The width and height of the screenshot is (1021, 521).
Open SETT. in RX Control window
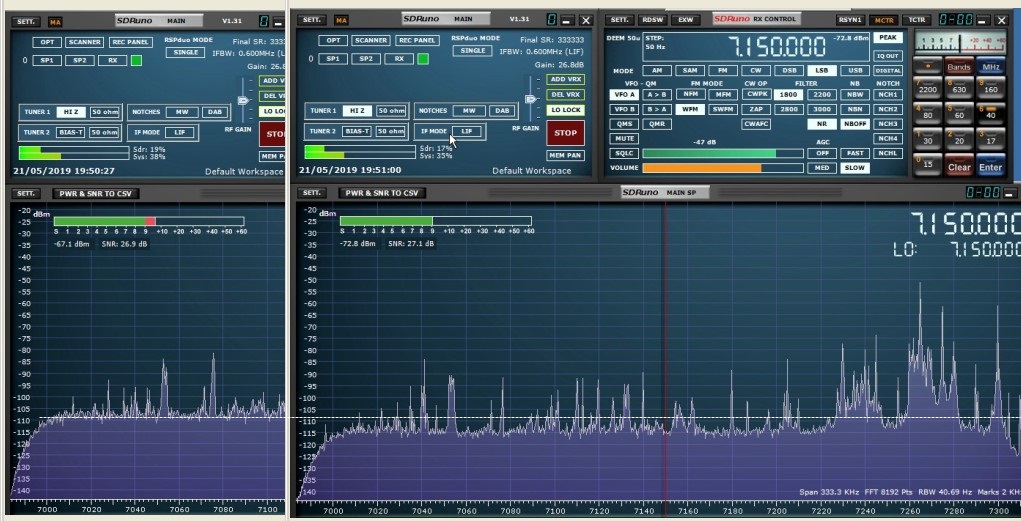(619, 20)
